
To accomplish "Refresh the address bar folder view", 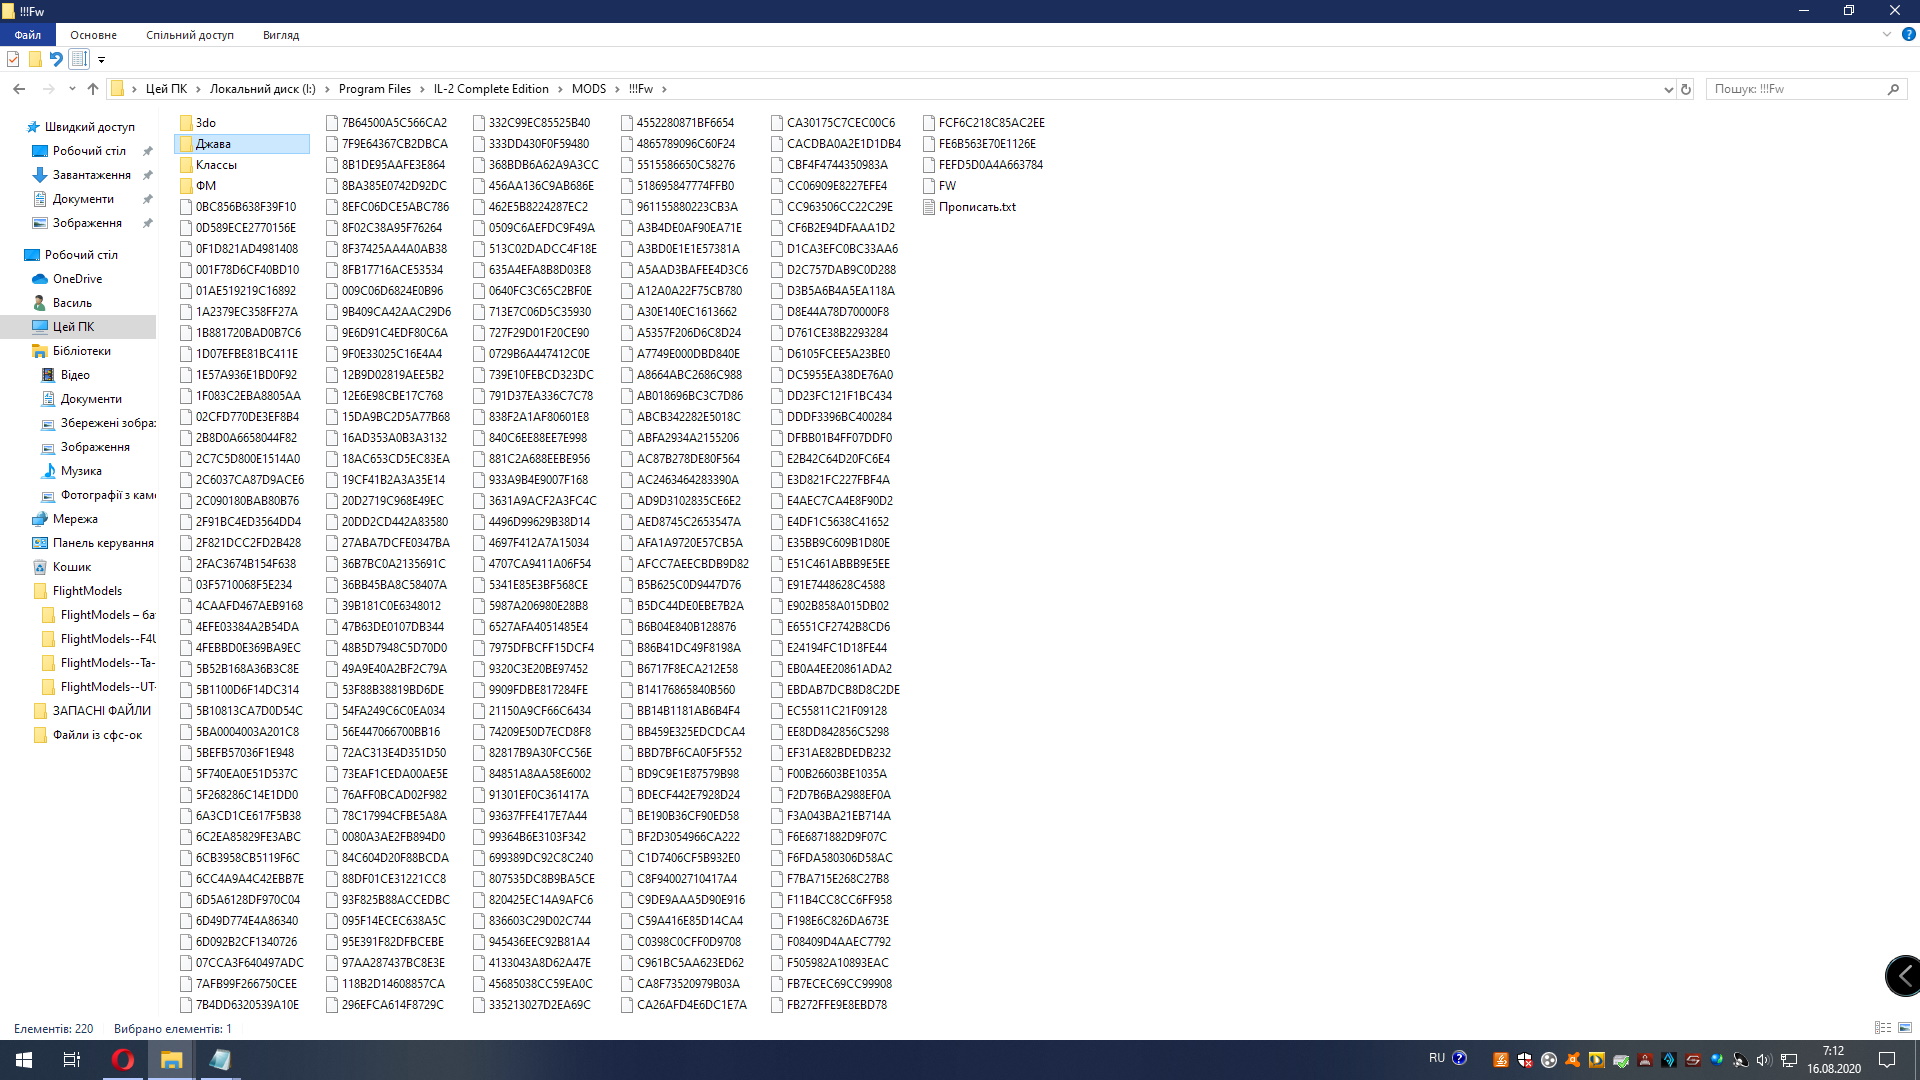I will tap(1686, 89).
